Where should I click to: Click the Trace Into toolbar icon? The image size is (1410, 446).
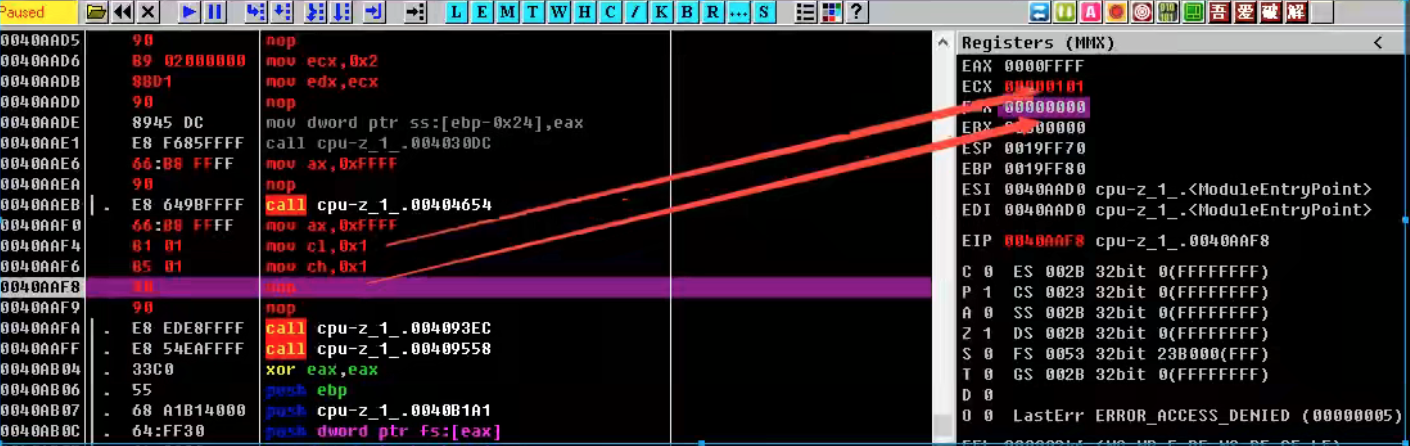pyautogui.click(x=315, y=13)
